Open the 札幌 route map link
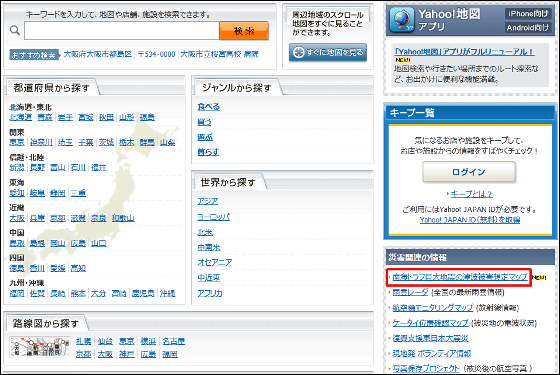 point(84,341)
